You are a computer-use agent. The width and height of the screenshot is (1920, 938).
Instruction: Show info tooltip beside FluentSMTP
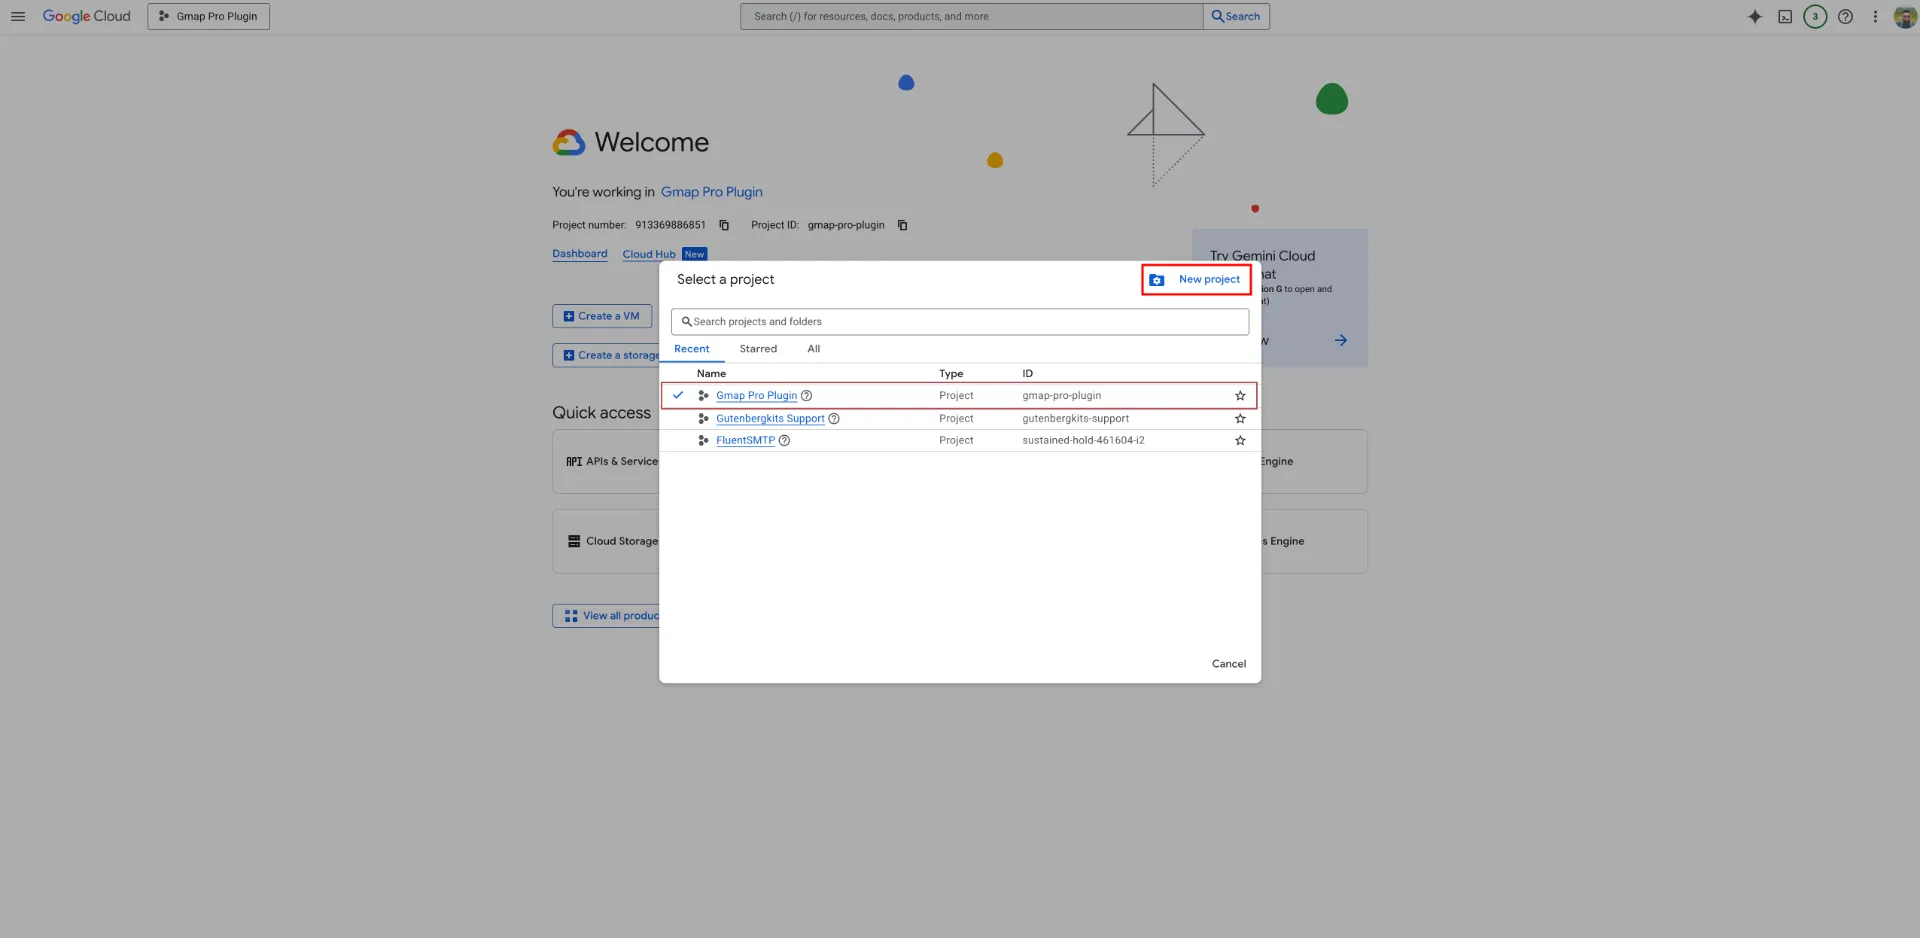tap(785, 441)
